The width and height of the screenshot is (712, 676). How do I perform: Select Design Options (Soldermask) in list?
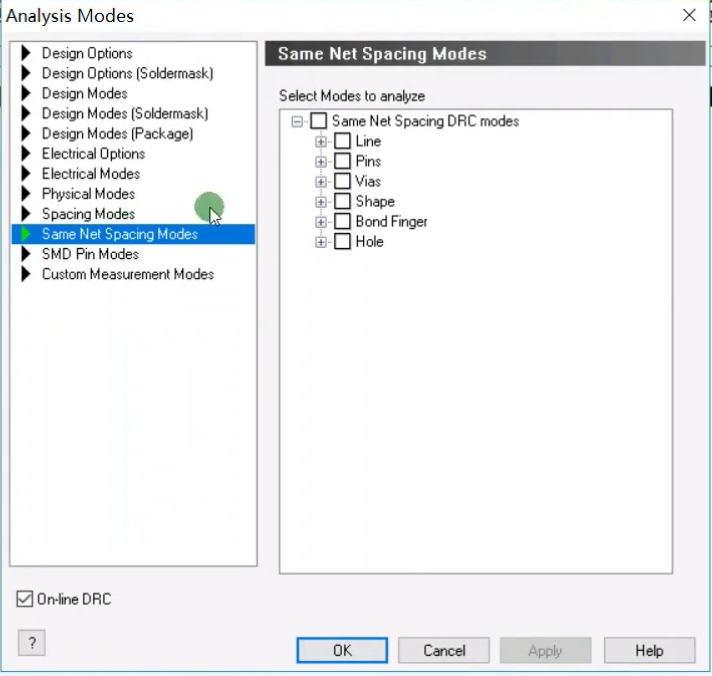[128, 73]
